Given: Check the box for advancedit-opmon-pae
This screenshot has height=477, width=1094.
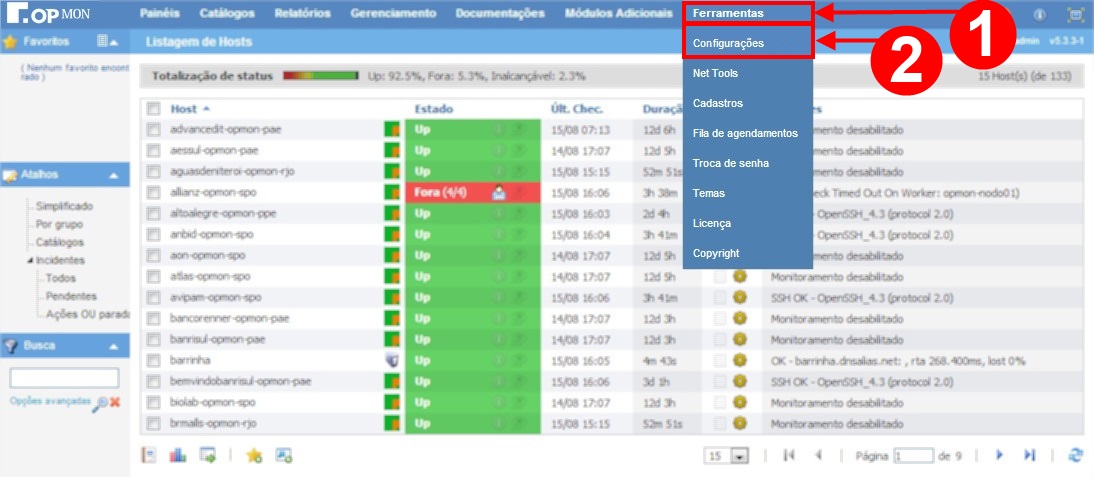Looking at the screenshot, I should coord(154,130).
